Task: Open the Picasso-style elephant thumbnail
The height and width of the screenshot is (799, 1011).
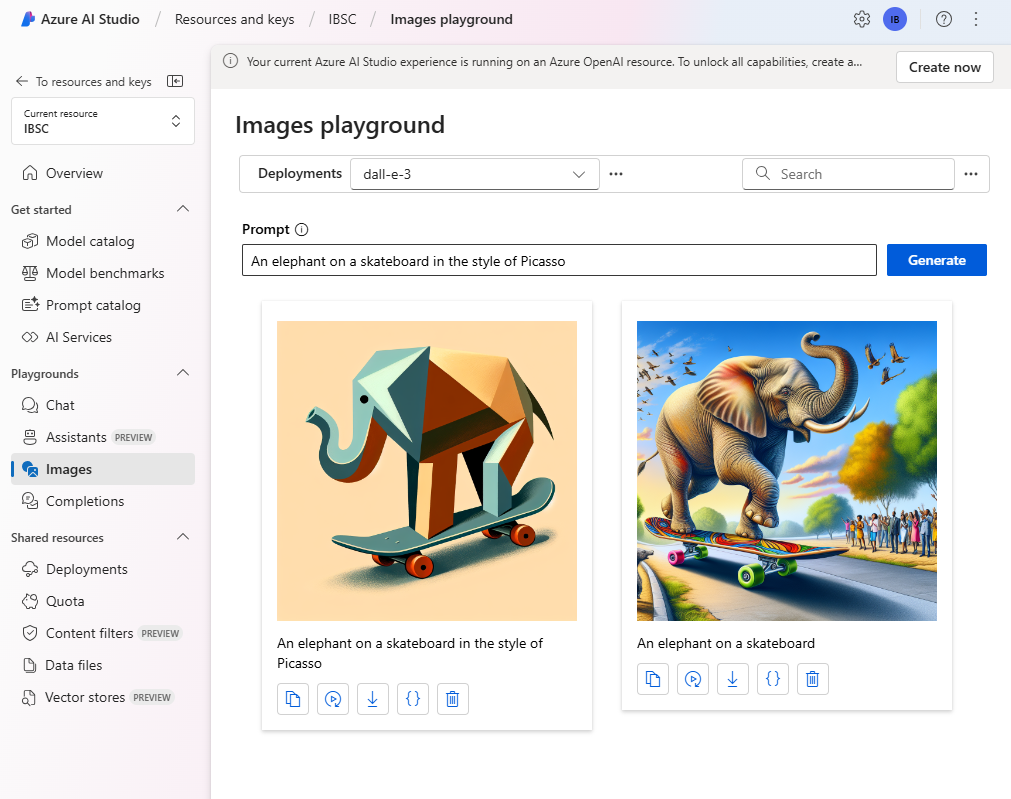Action: click(x=427, y=471)
